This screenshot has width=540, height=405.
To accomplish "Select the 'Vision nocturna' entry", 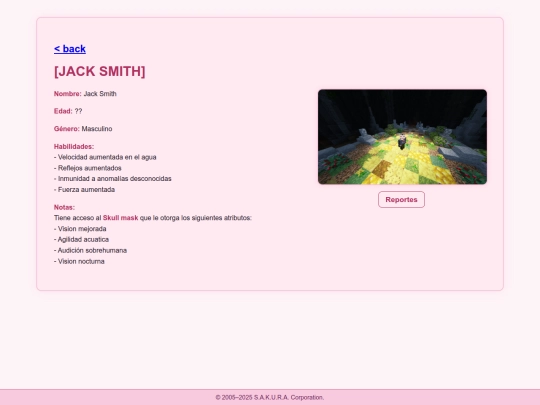I will (79, 261).
